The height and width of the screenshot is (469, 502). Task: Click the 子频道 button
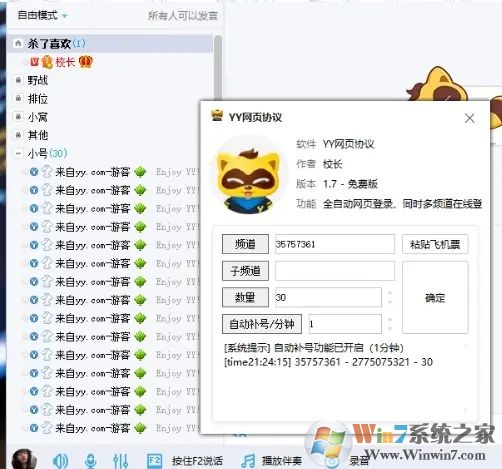point(245,271)
